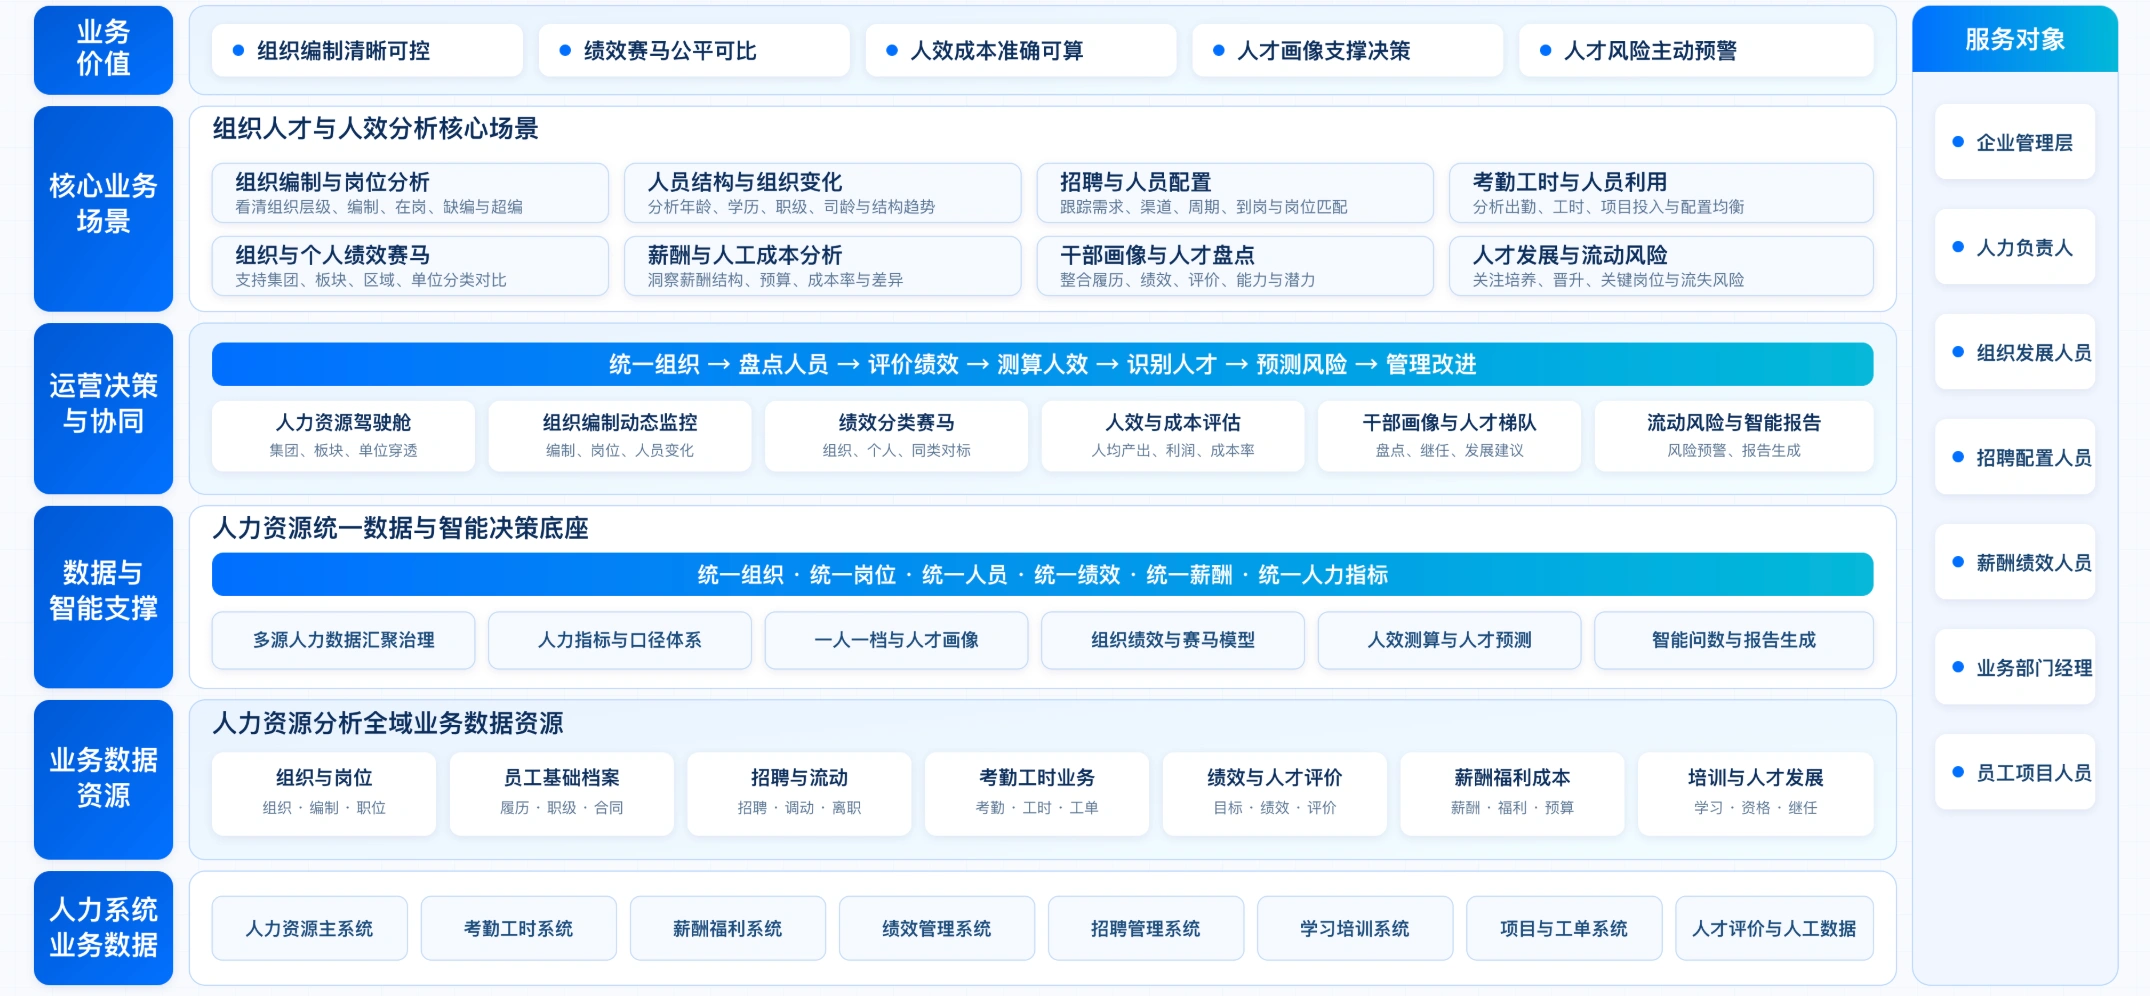Open 组织编制与岗位分析 scenario card
Screen dimensions: 2150x996
[410, 193]
